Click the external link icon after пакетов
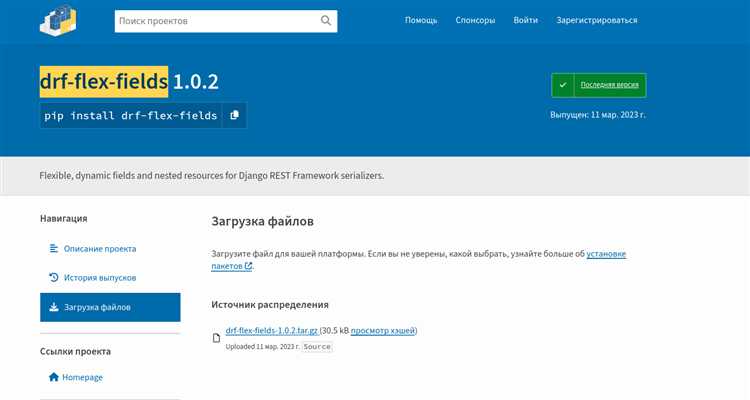750x400 pixels. click(248, 266)
